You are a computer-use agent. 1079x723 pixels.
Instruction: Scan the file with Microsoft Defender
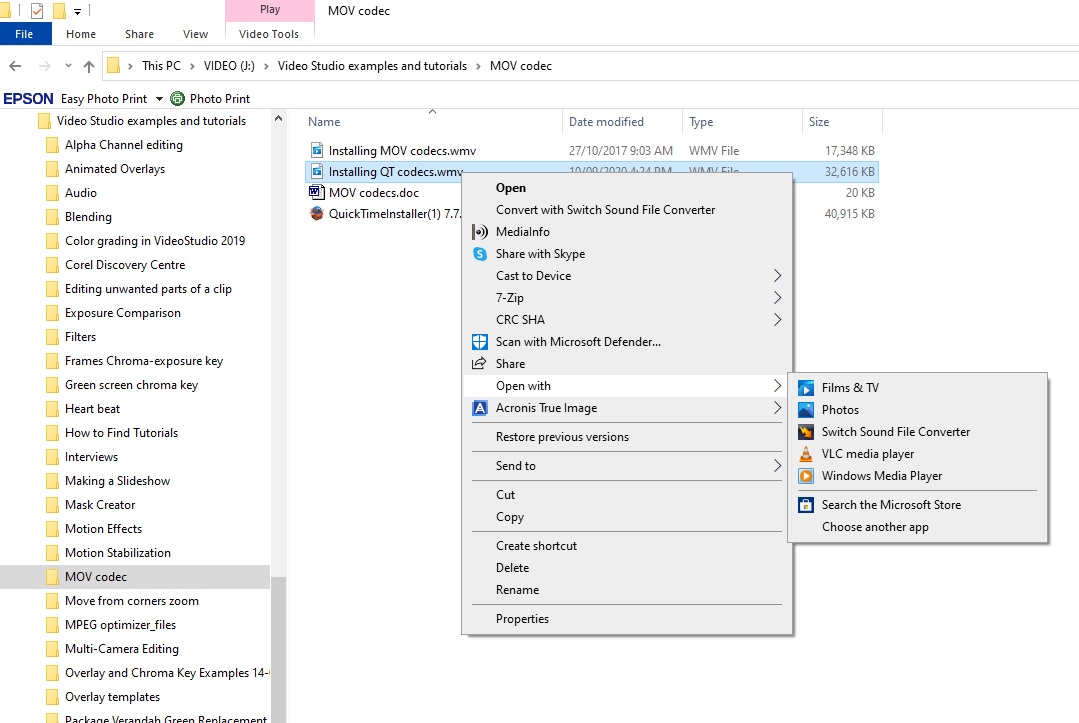click(x=577, y=341)
